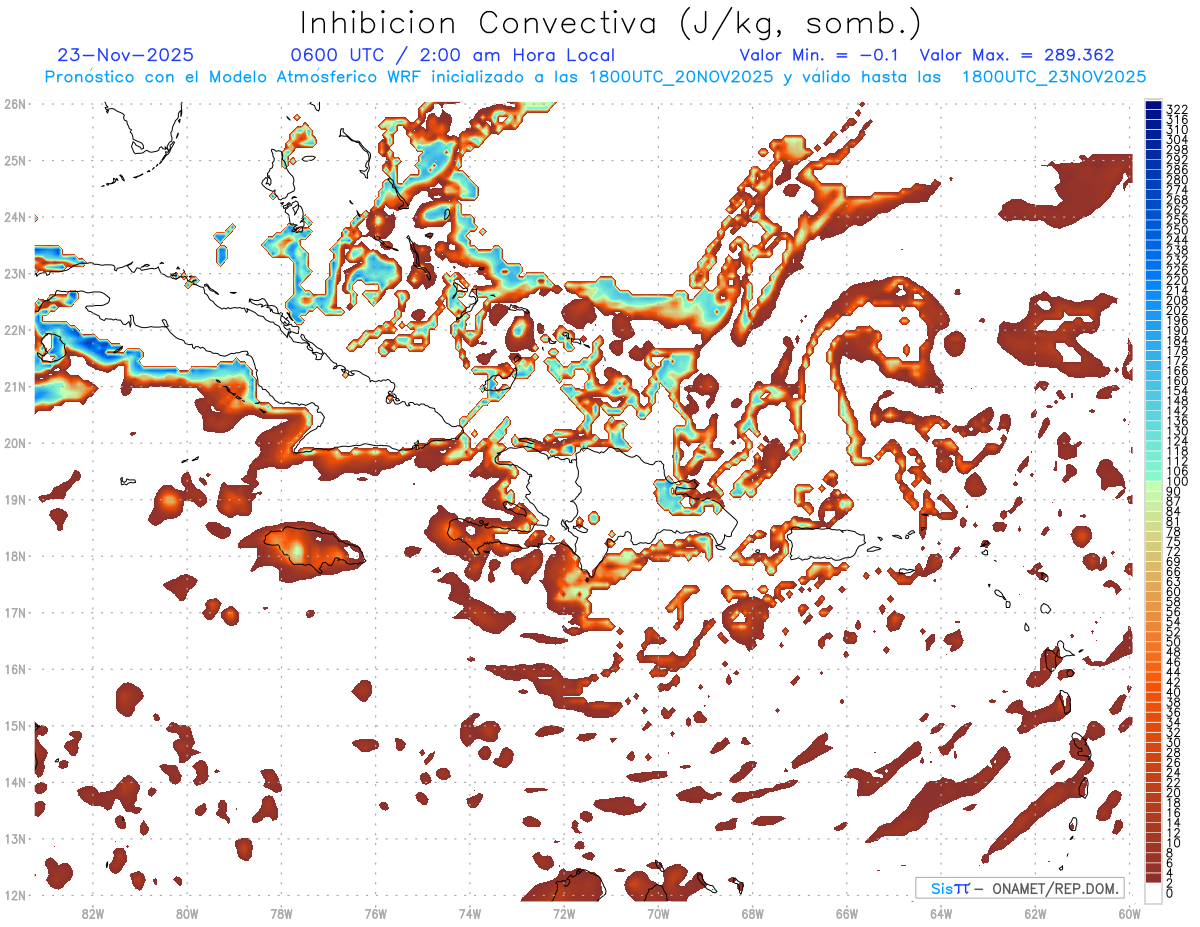Click the 'Valor Min. = -0.1' readout
This screenshot has width=1200, height=927.
pos(819,55)
